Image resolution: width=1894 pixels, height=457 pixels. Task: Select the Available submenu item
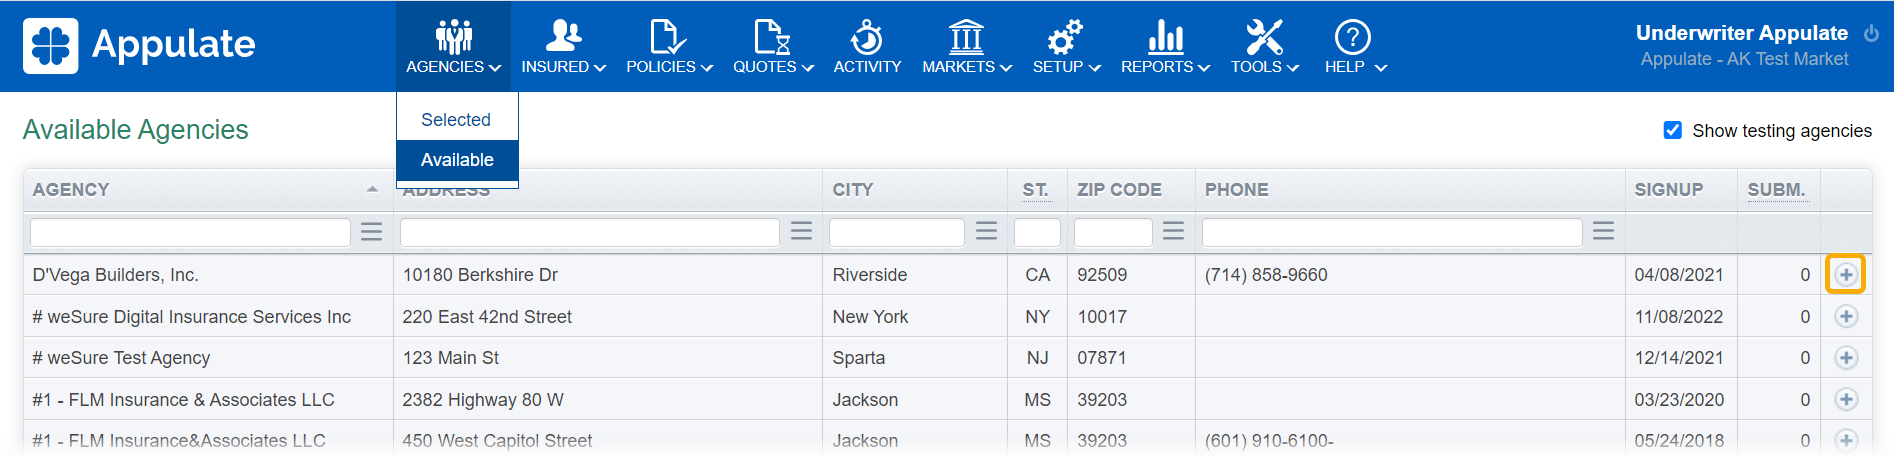[457, 160]
